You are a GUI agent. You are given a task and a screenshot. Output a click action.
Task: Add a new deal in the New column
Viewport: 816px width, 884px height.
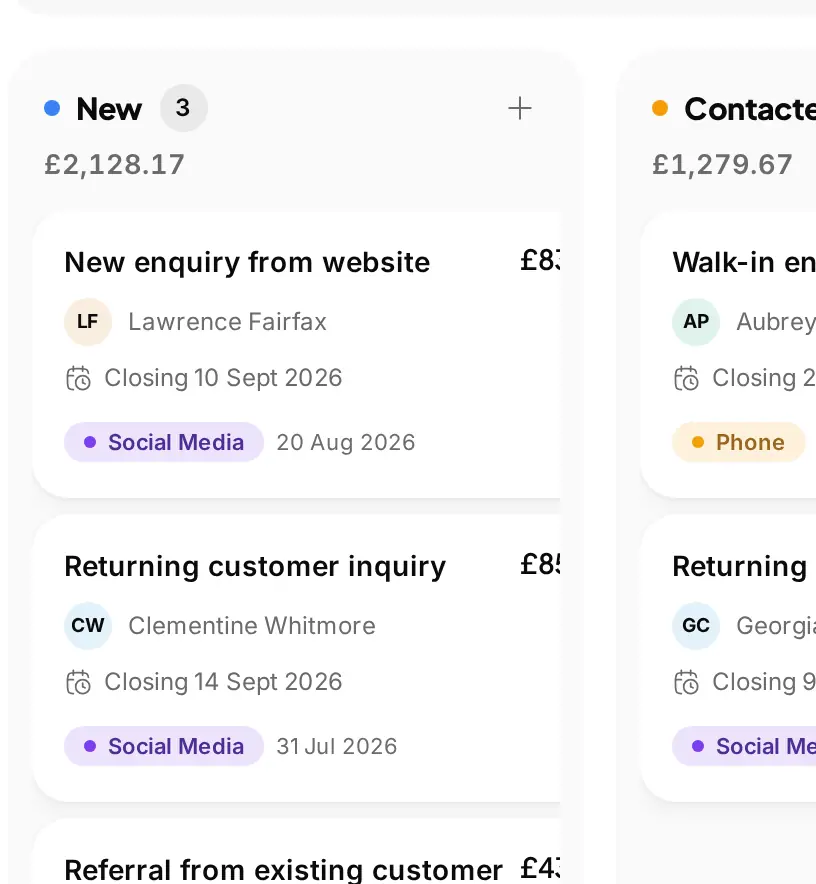pos(519,108)
